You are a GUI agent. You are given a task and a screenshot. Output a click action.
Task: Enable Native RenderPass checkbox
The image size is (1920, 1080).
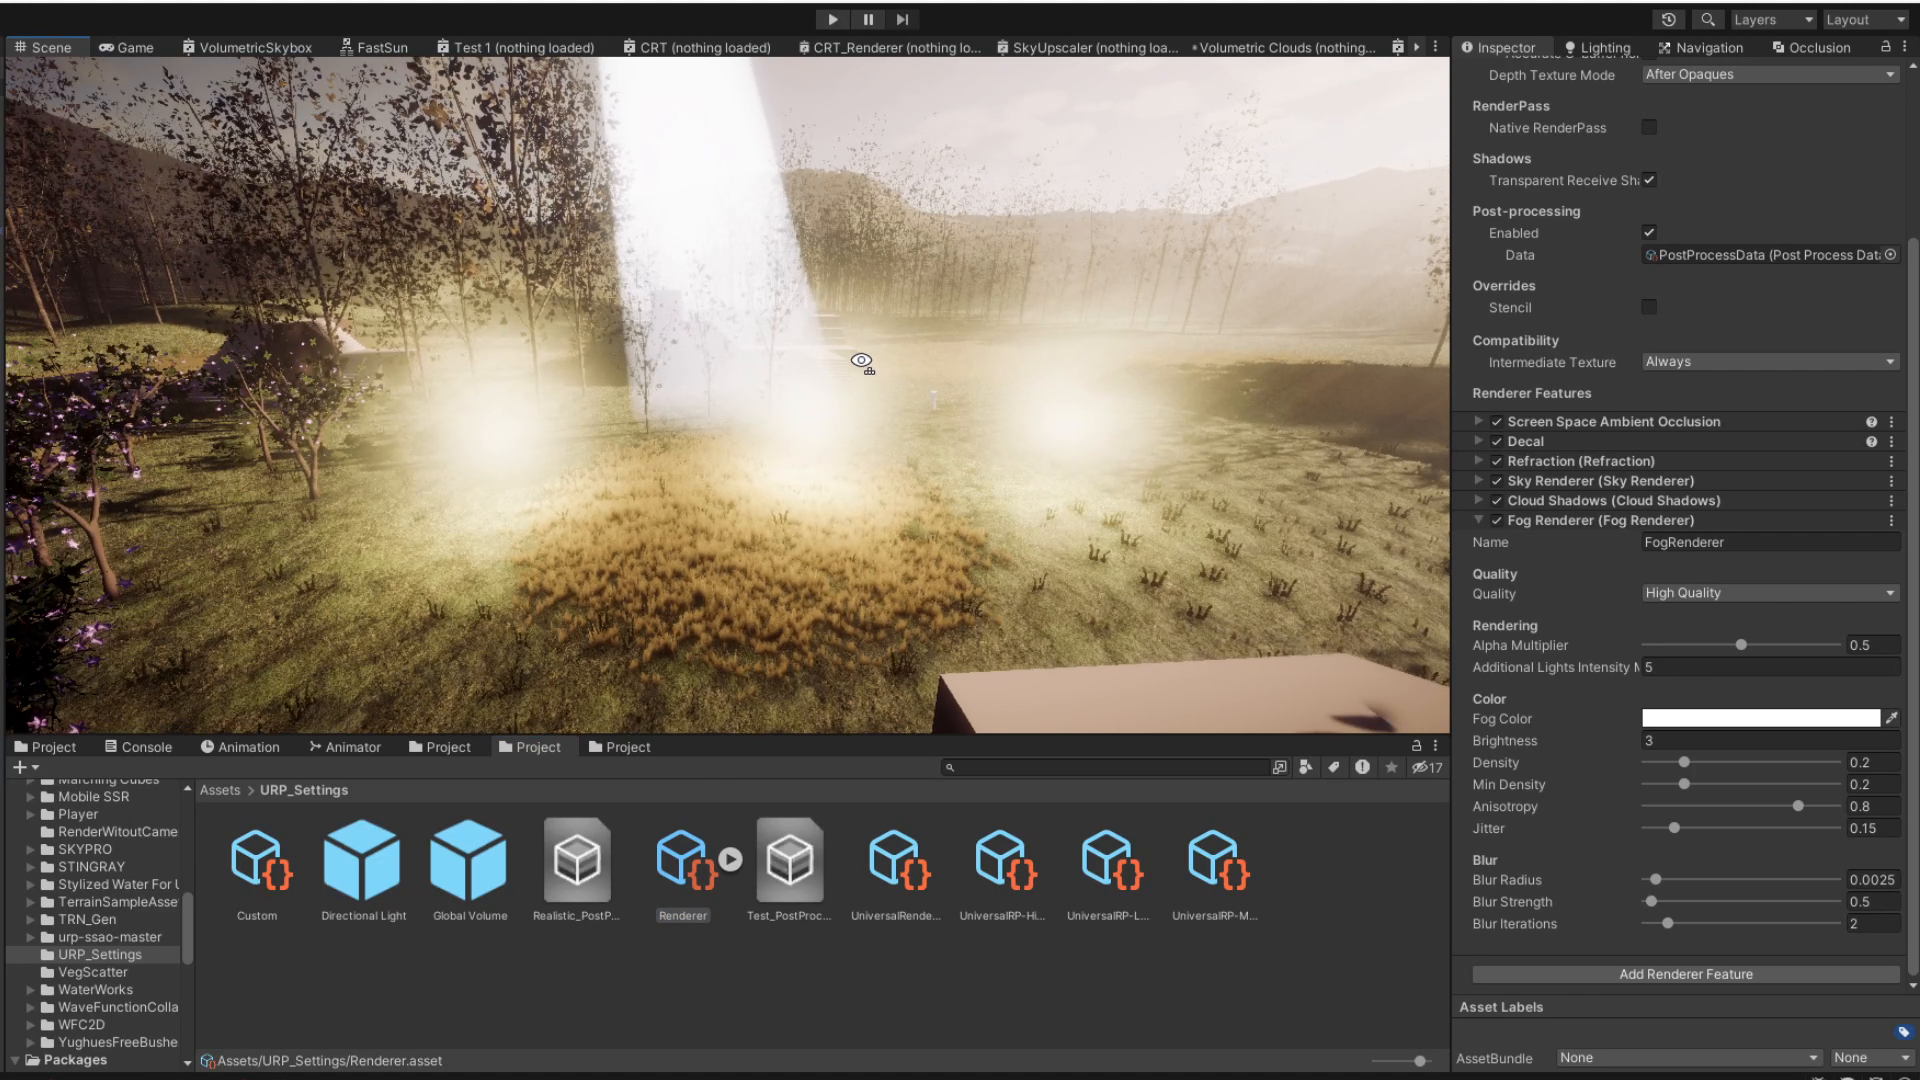click(x=1649, y=127)
